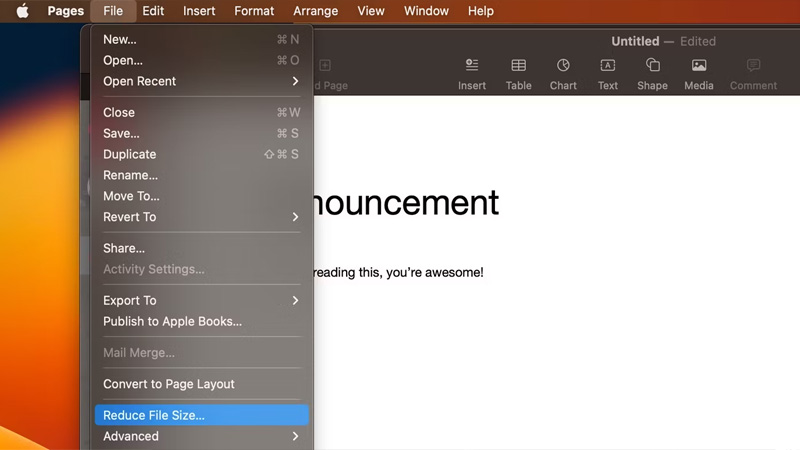Expand the Export To submenu
800x450 pixels.
(200, 300)
